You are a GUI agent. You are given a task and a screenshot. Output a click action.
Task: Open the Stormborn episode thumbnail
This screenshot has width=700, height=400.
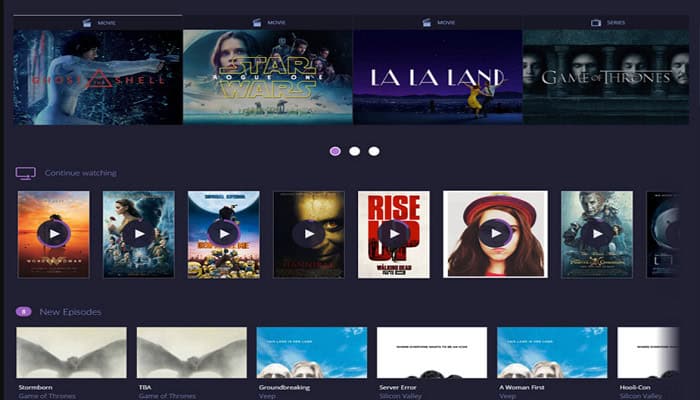click(71, 353)
